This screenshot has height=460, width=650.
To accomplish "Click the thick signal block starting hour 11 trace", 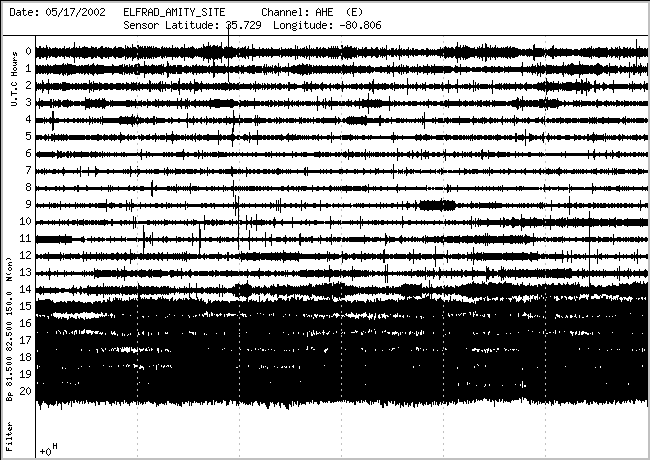I will pyautogui.click(x=54, y=239).
